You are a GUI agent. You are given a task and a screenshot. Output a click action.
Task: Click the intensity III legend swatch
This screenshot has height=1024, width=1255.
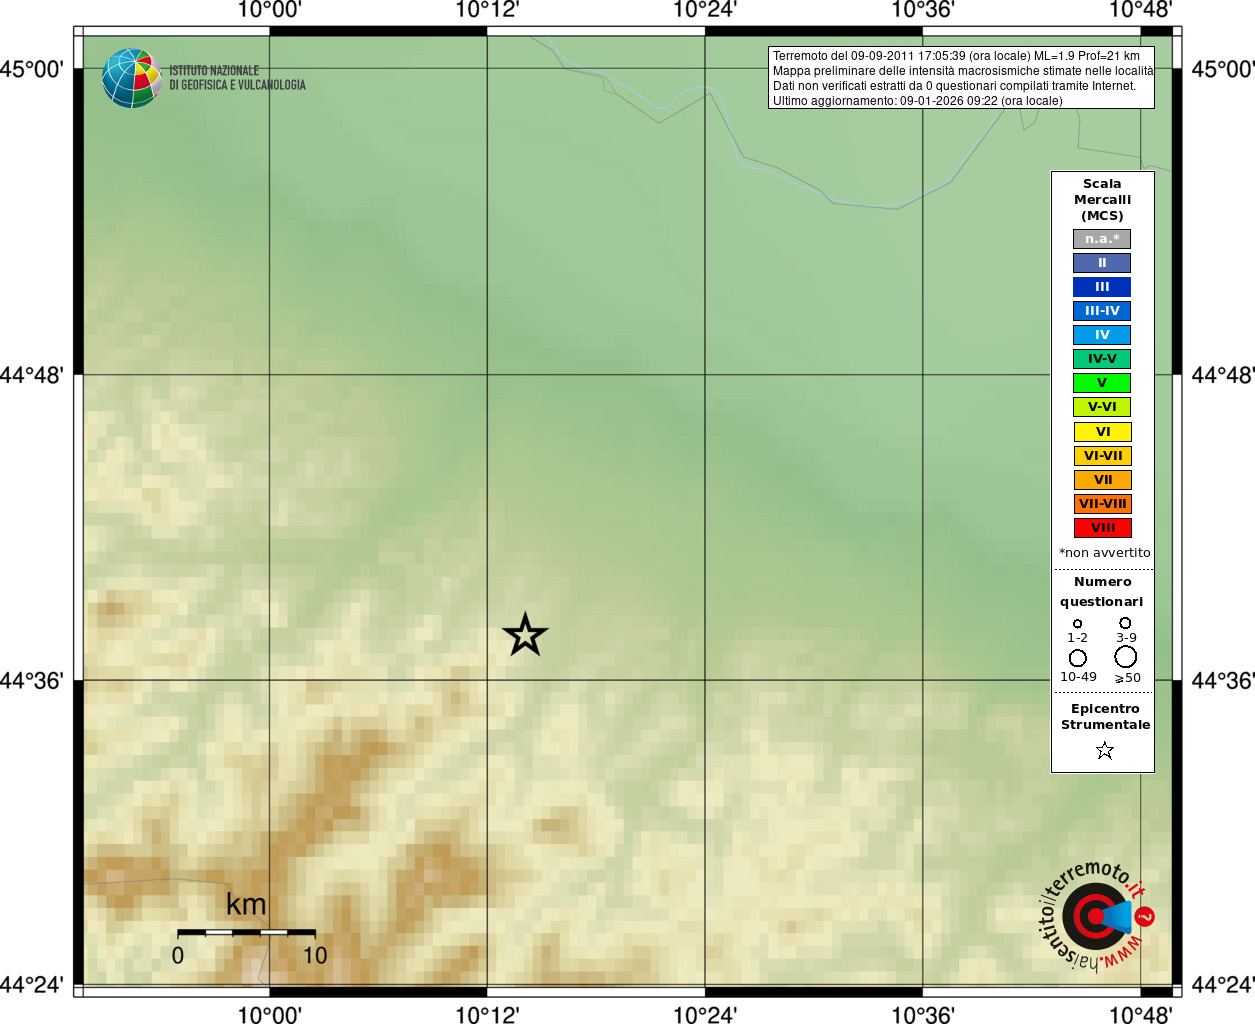click(1102, 287)
